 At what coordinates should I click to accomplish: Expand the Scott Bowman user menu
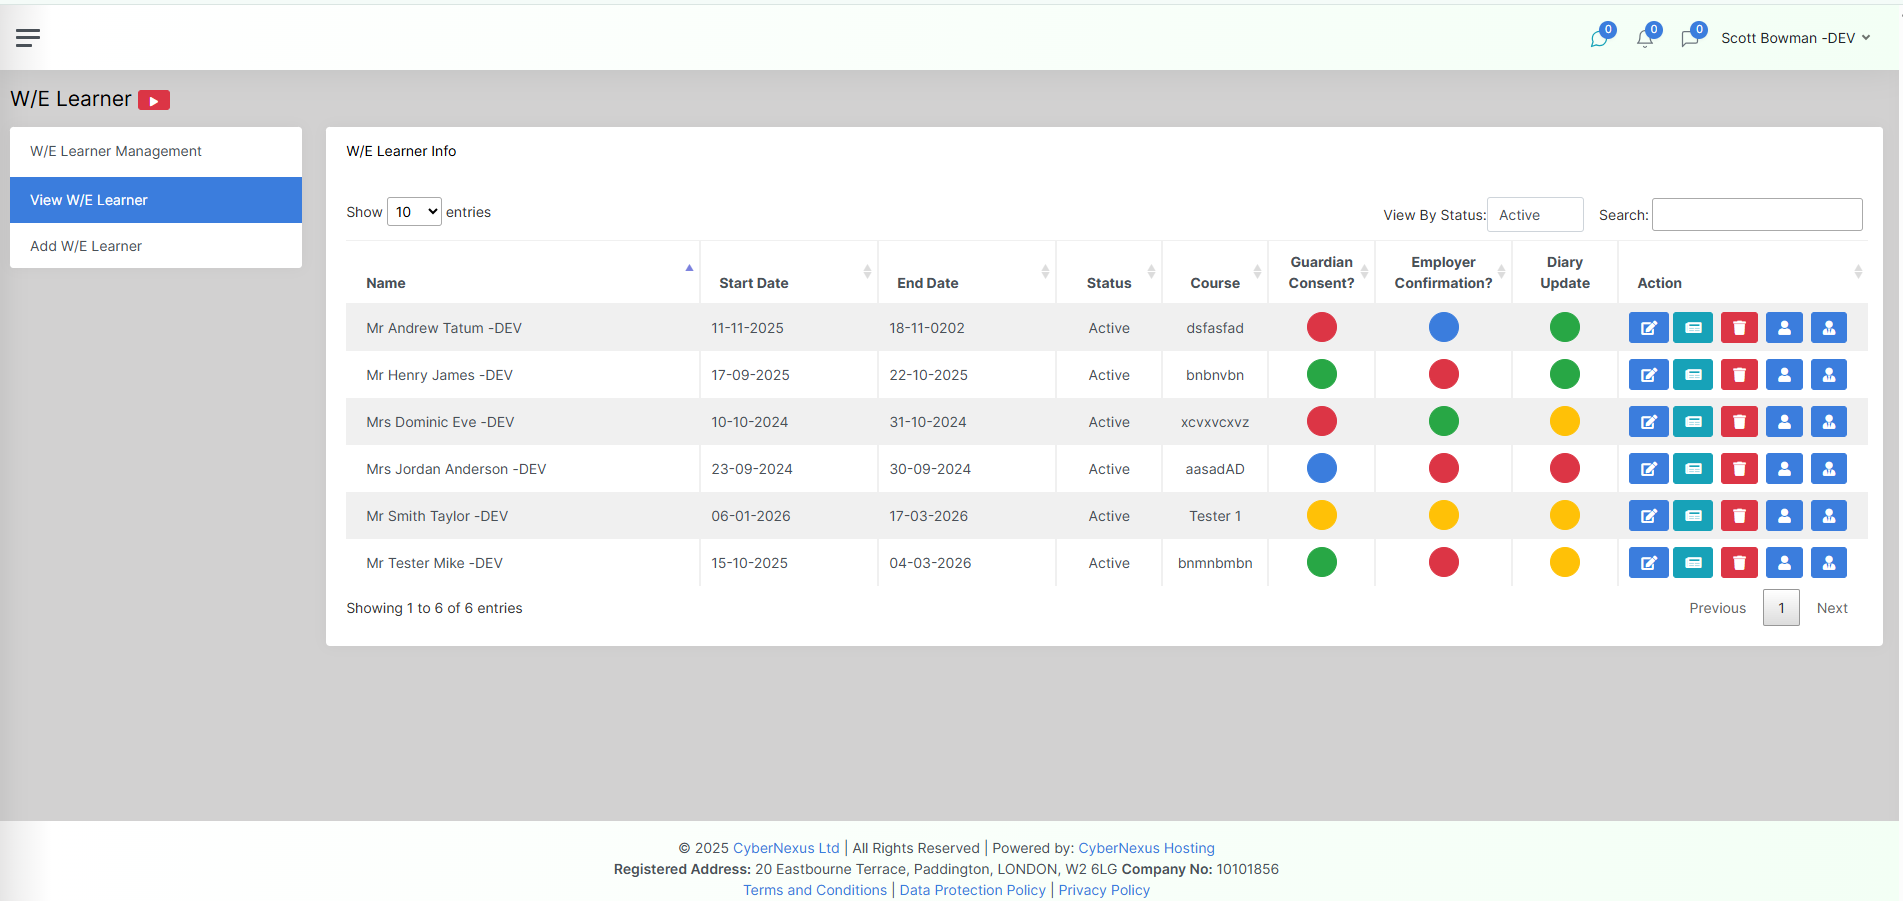(x=1795, y=38)
